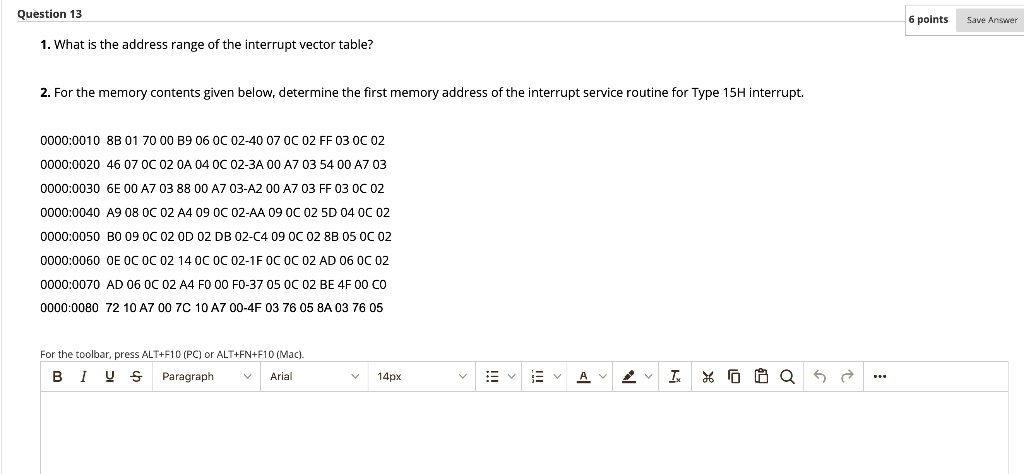Expand highlight color picker arrow
The width and height of the screenshot is (1024, 474).
tap(648, 377)
